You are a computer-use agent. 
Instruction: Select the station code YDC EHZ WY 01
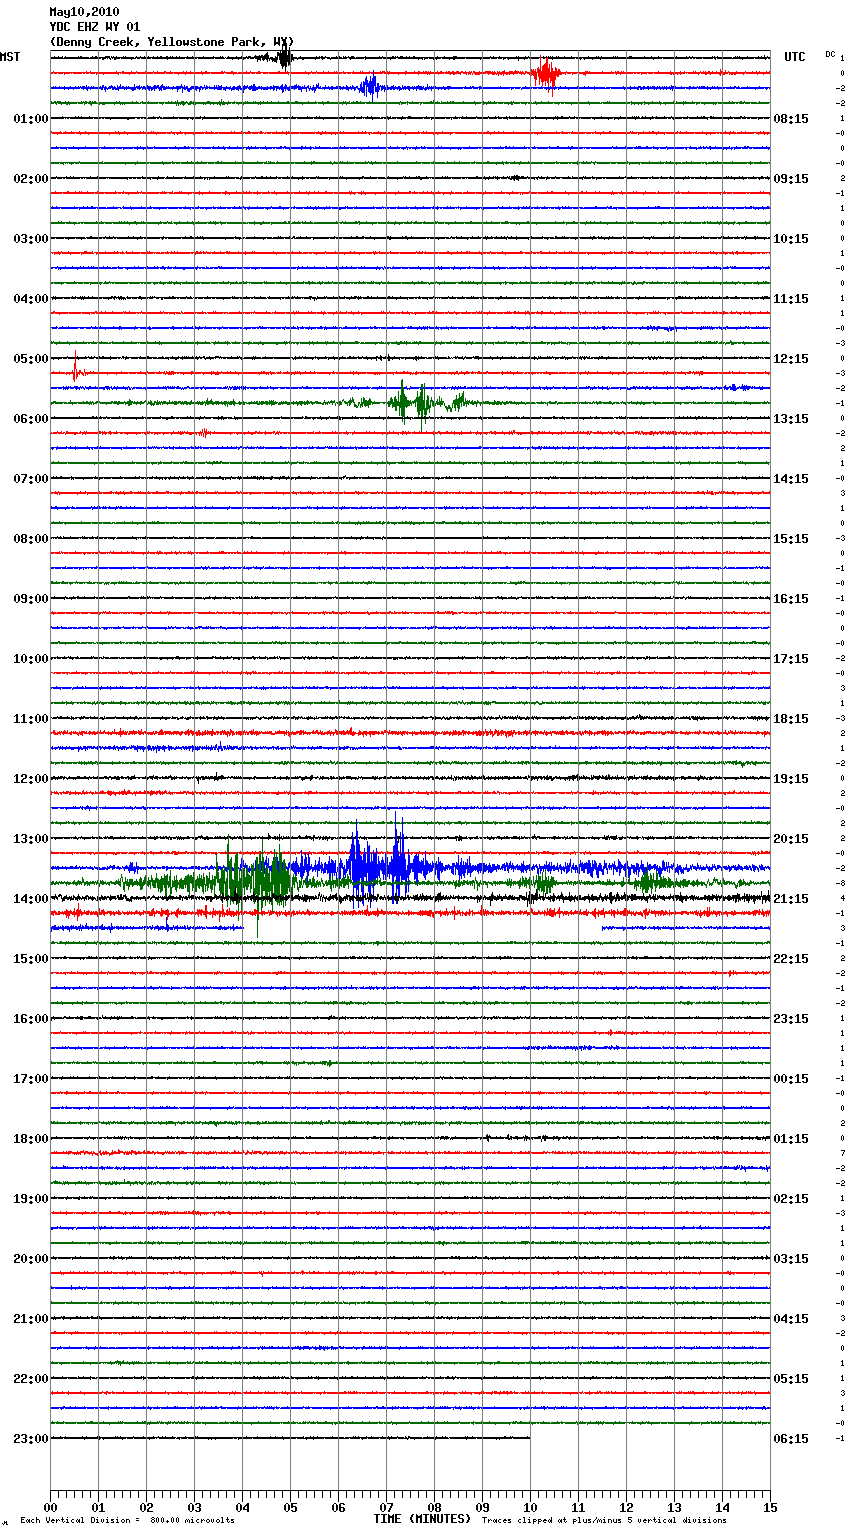click(95, 27)
